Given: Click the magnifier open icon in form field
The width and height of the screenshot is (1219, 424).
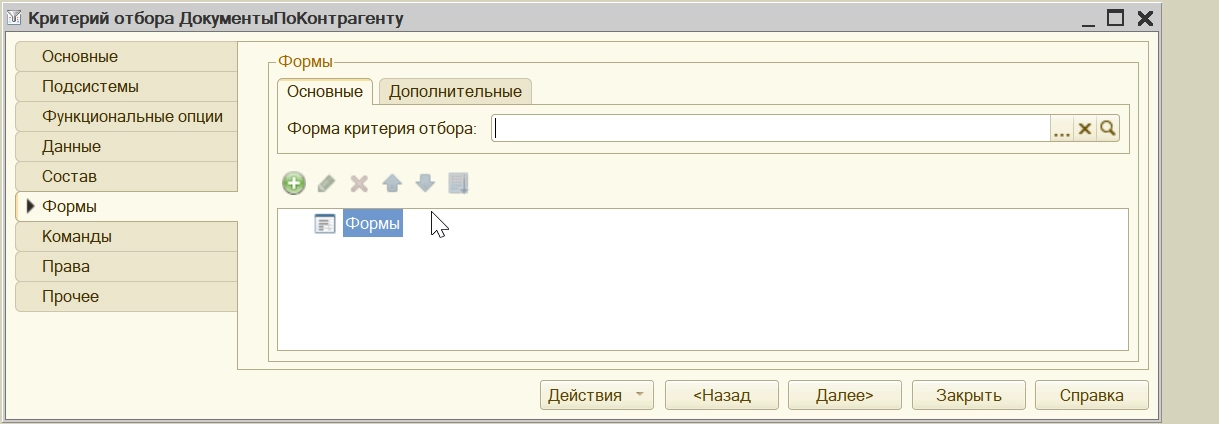Looking at the screenshot, I should [x=1107, y=129].
